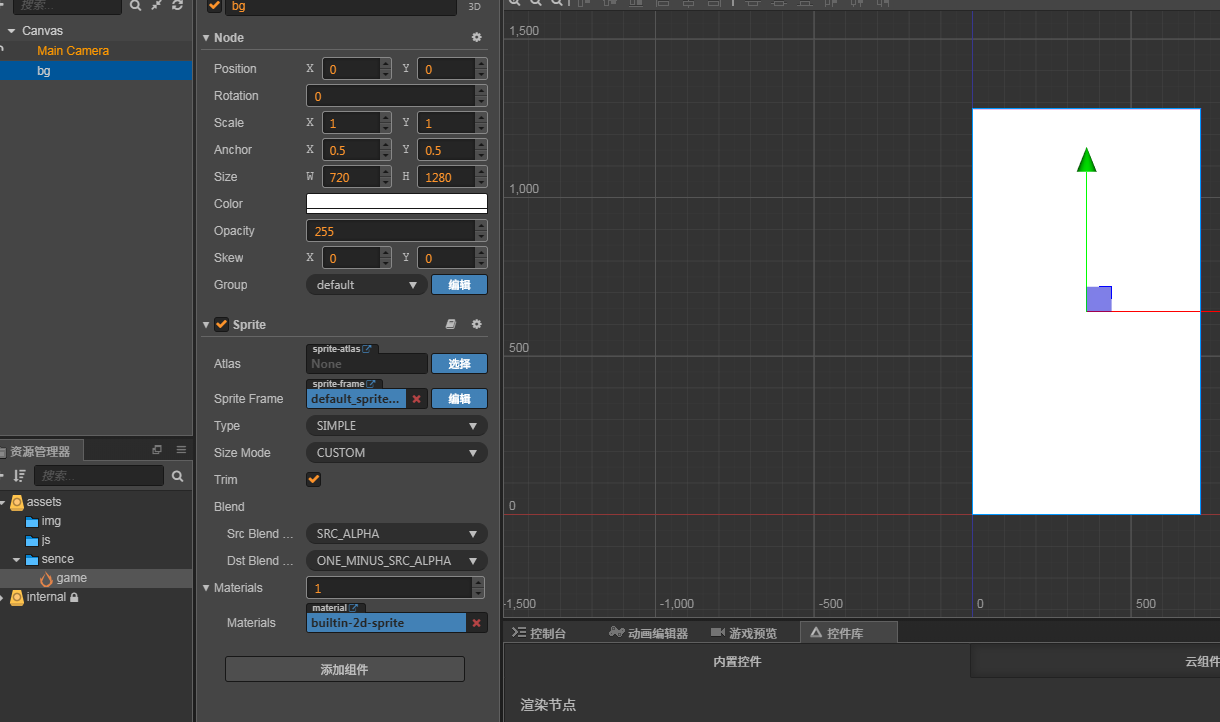The image size is (1220, 722).
Task: Click the Materials count stepper arrows
Action: click(x=478, y=588)
